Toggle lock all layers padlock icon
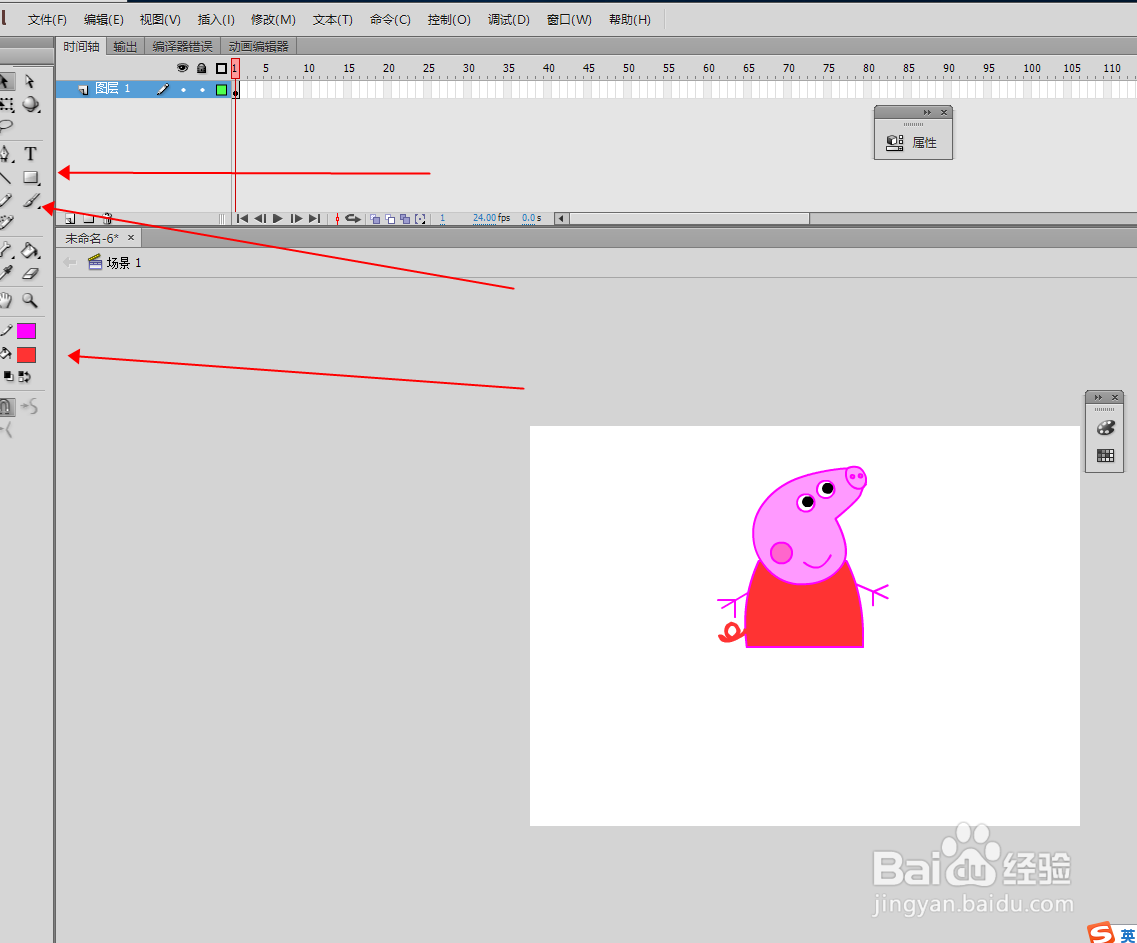This screenshot has width=1137, height=943. point(202,68)
